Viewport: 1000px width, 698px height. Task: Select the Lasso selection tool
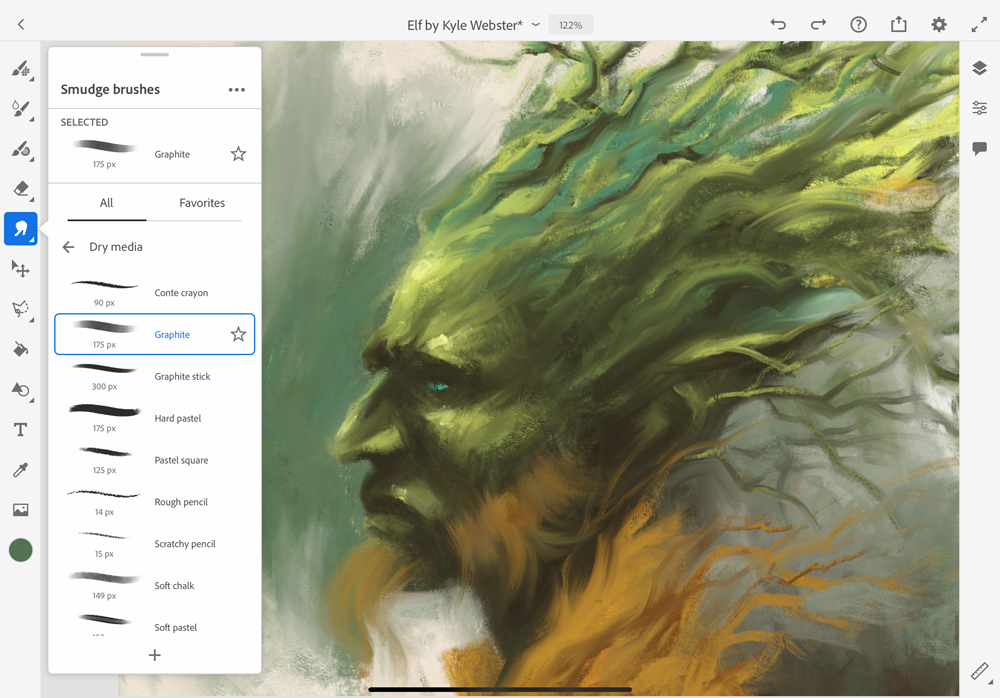coord(20,309)
